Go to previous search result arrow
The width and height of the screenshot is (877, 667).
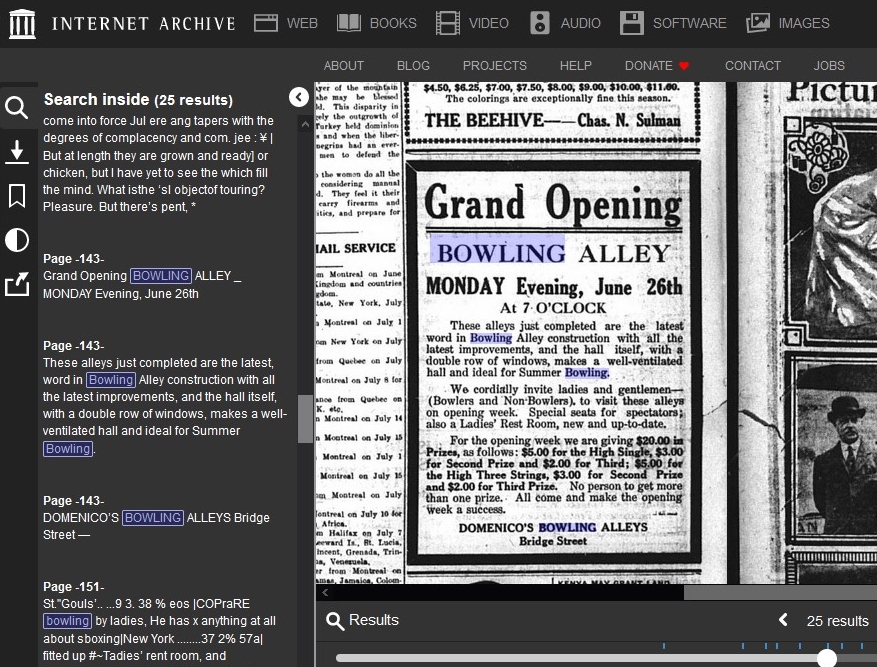[x=783, y=621]
